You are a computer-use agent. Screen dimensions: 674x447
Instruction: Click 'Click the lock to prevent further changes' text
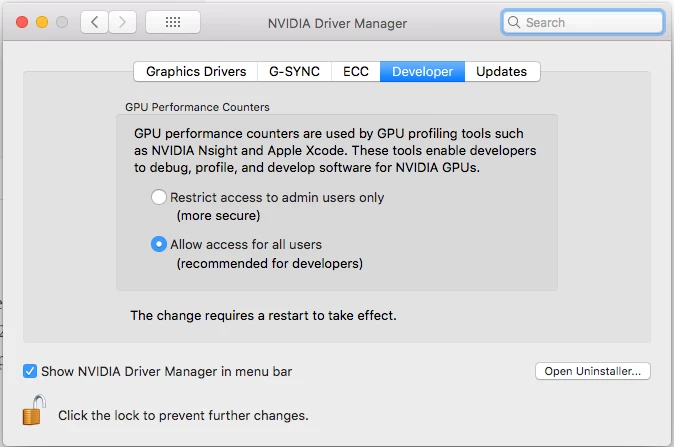(183, 416)
